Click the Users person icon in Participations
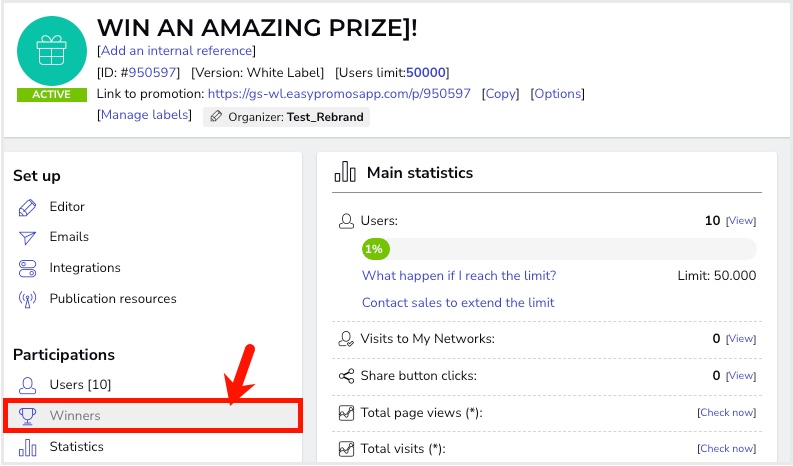793x466 pixels. tap(28, 385)
